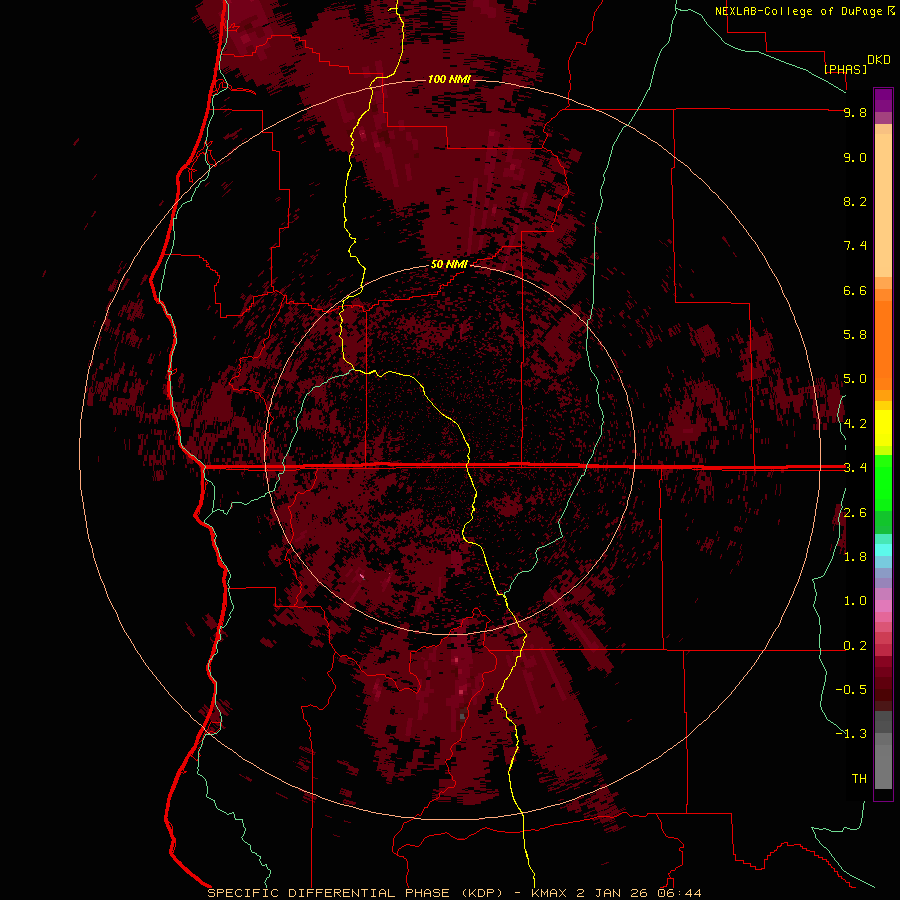
Task: Click the 100 NMI range ring label
Action: tap(449, 79)
